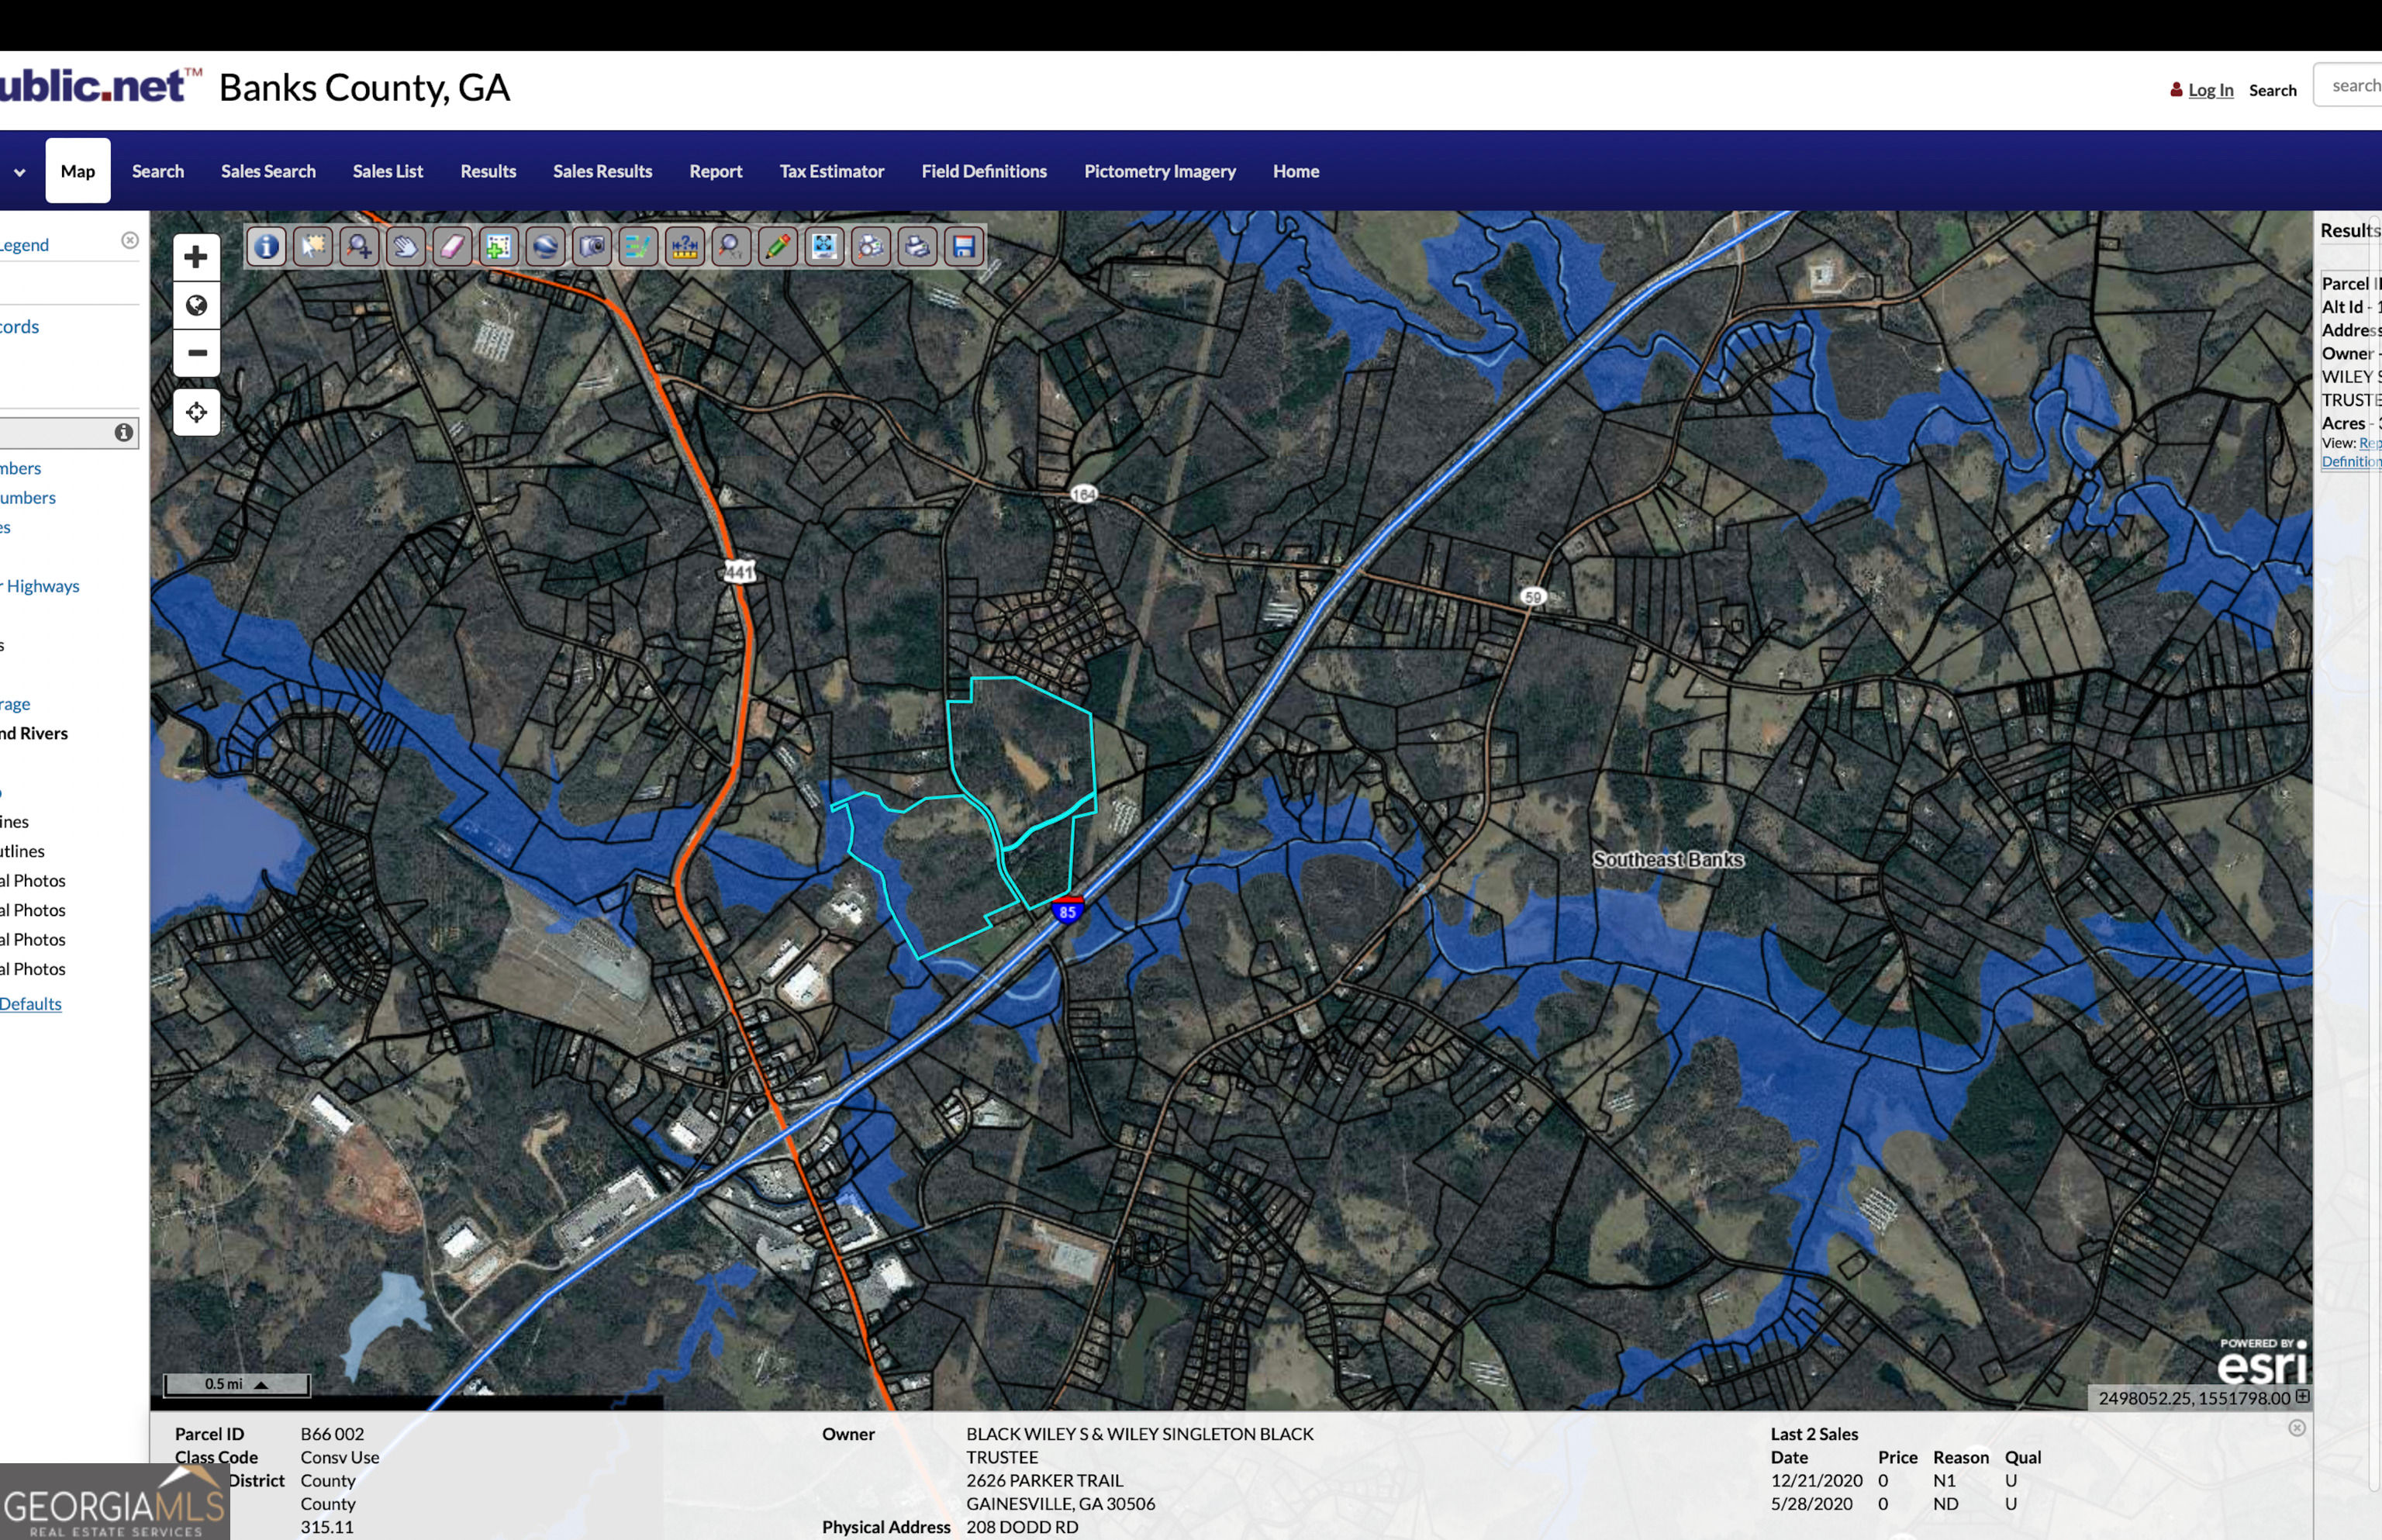Screen dimensions: 2382x1540
Task: Open the Tax Estimator
Action: (832, 171)
